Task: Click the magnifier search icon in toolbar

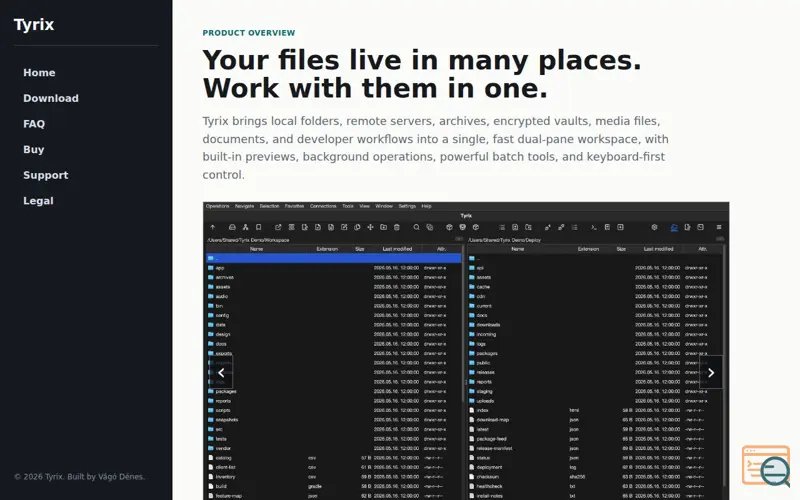Action: coord(416,228)
